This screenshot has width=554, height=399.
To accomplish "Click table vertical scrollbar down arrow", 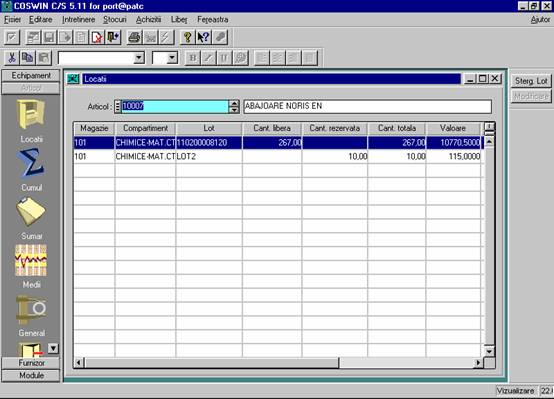I will [489, 352].
